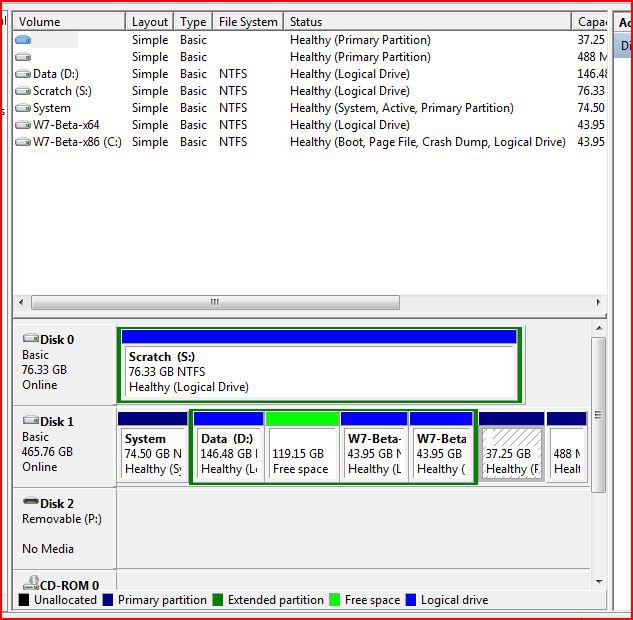Click up arrow of disk pane scrollbar

tap(599, 328)
